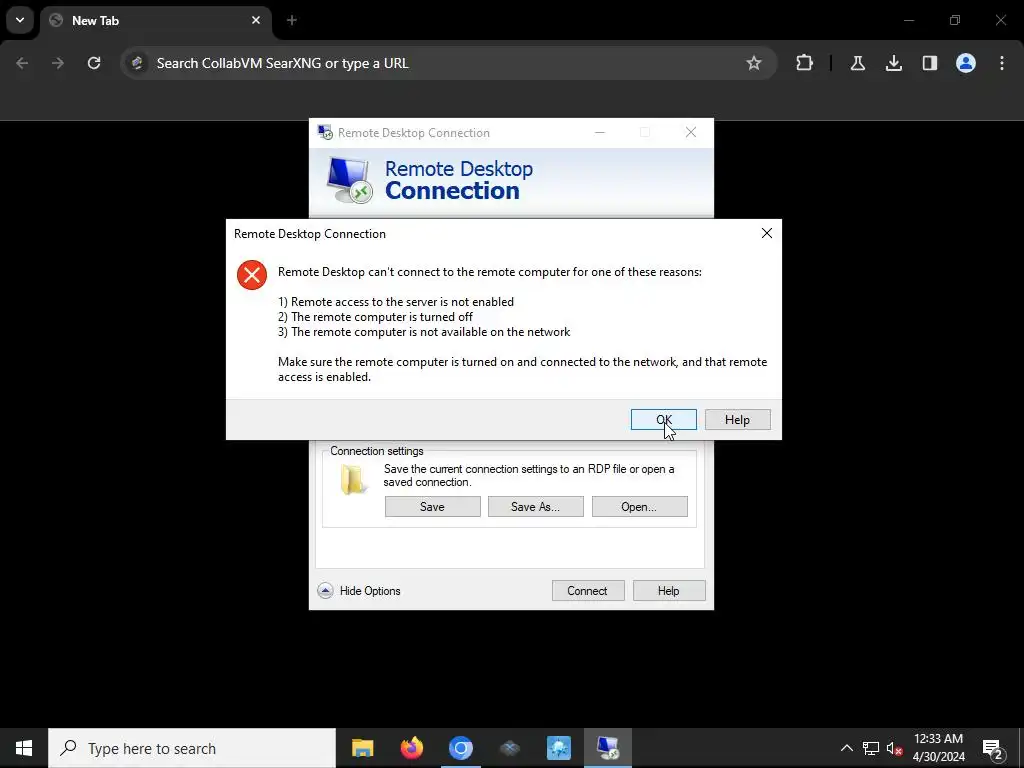Image resolution: width=1024 pixels, height=768 pixels.
Task: Open browser Downloads icon
Action: (893, 63)
